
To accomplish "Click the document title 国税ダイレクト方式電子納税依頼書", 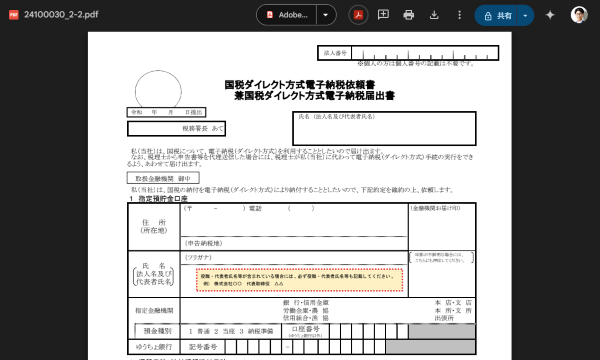I will point(300,85).
